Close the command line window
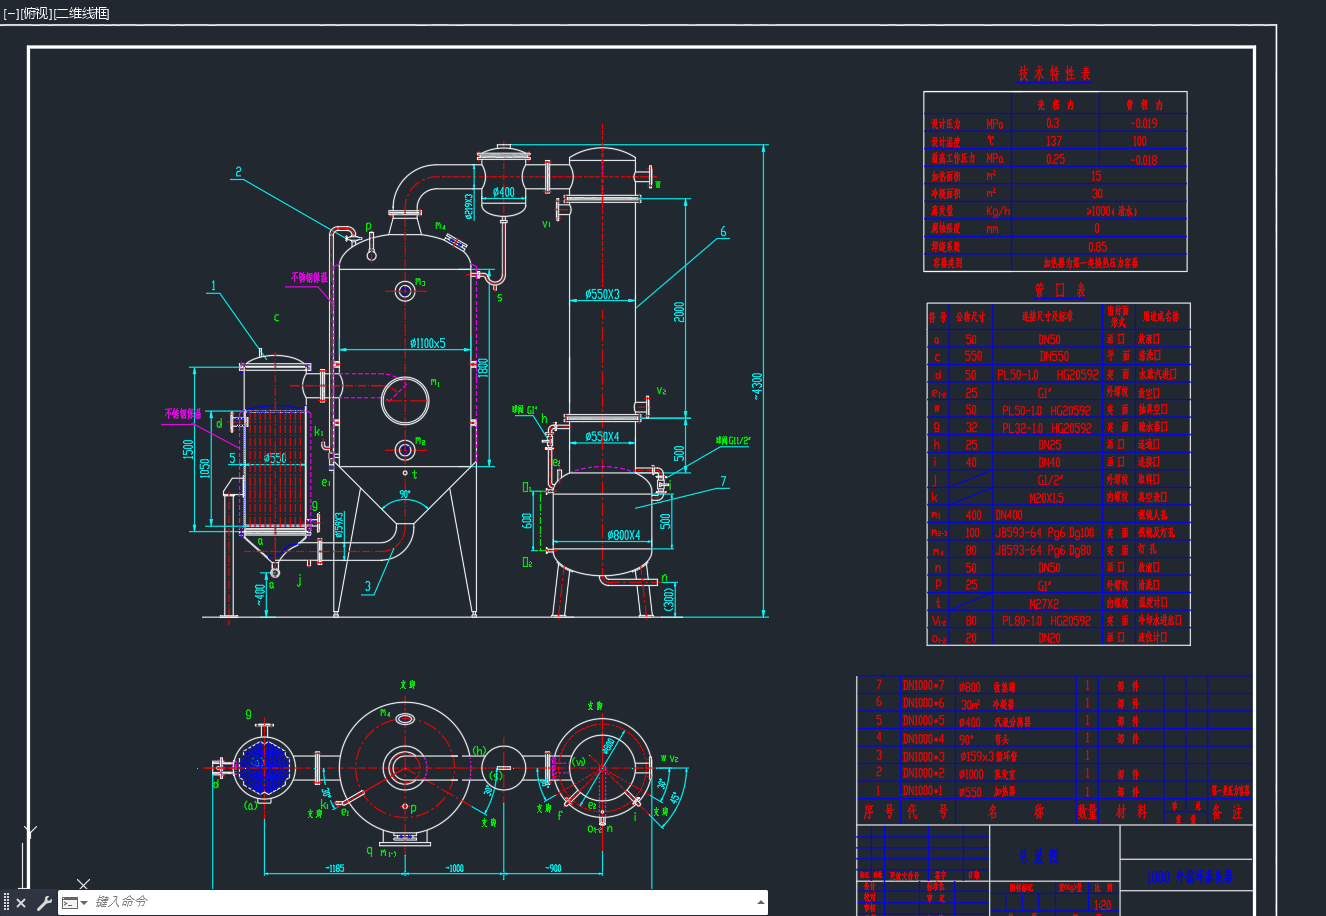The image size is (1326, 916). (x=21, y=903)
